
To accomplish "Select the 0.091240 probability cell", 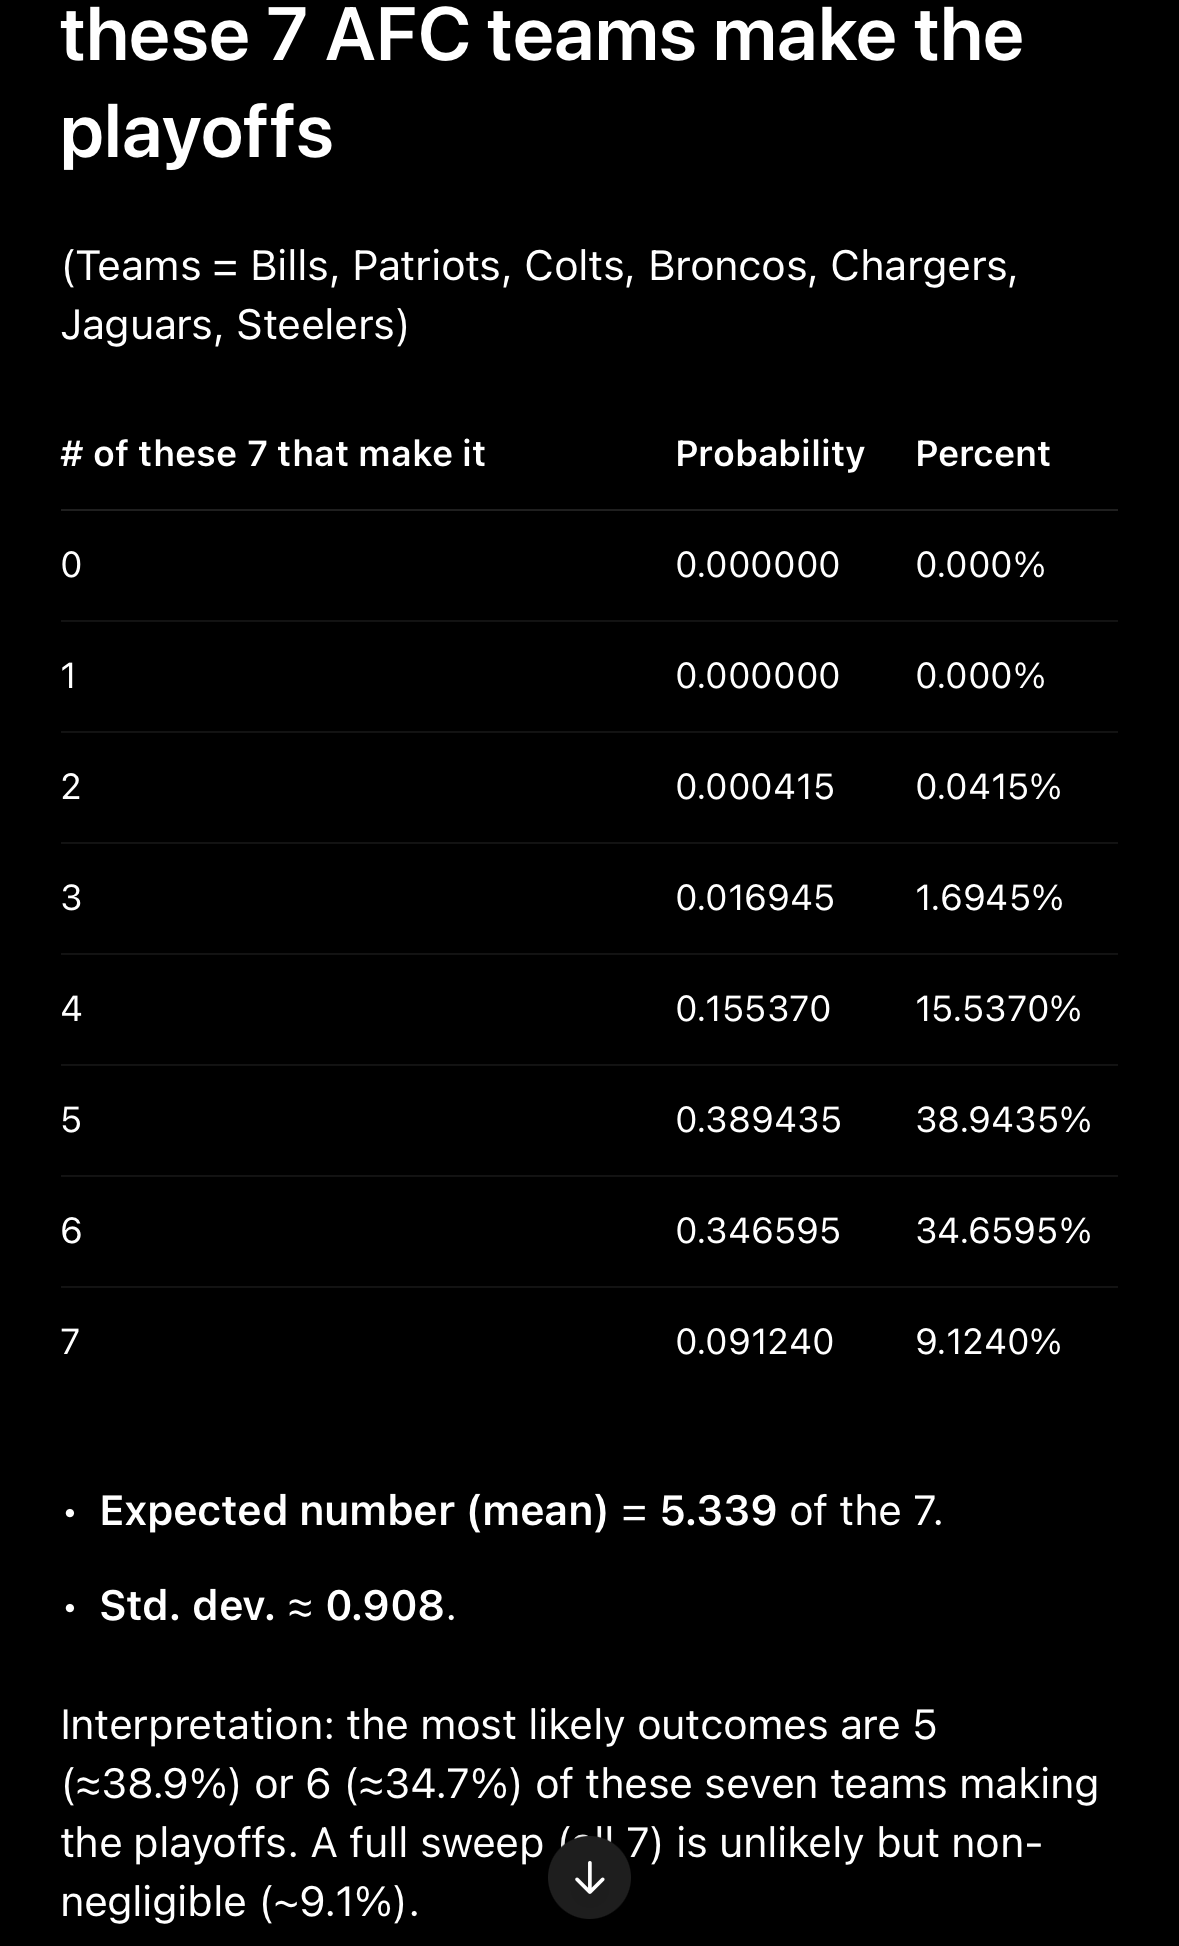I will tap(754, 1341).
